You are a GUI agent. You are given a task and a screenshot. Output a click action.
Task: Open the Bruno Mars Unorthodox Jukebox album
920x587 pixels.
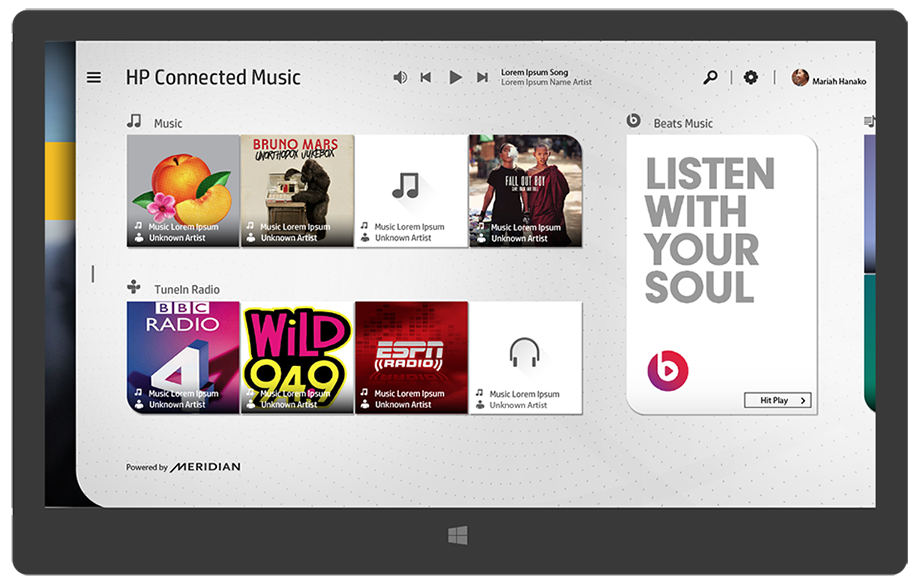[x=297, y=191]
